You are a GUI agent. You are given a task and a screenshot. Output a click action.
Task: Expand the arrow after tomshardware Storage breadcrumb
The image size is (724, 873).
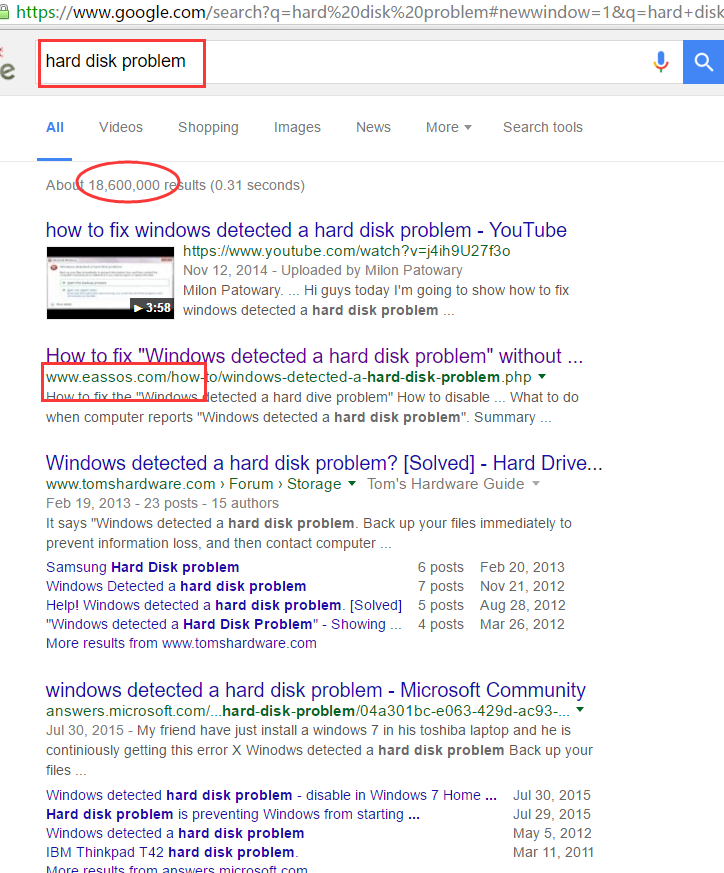pyautogui.click(x=352, y=484)
